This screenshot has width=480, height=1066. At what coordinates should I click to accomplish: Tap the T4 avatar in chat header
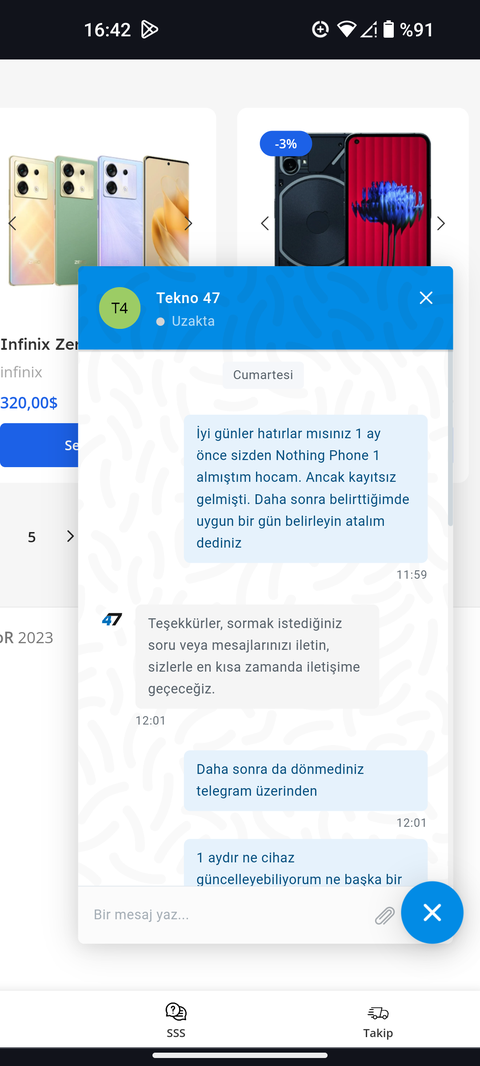(120, 308)
